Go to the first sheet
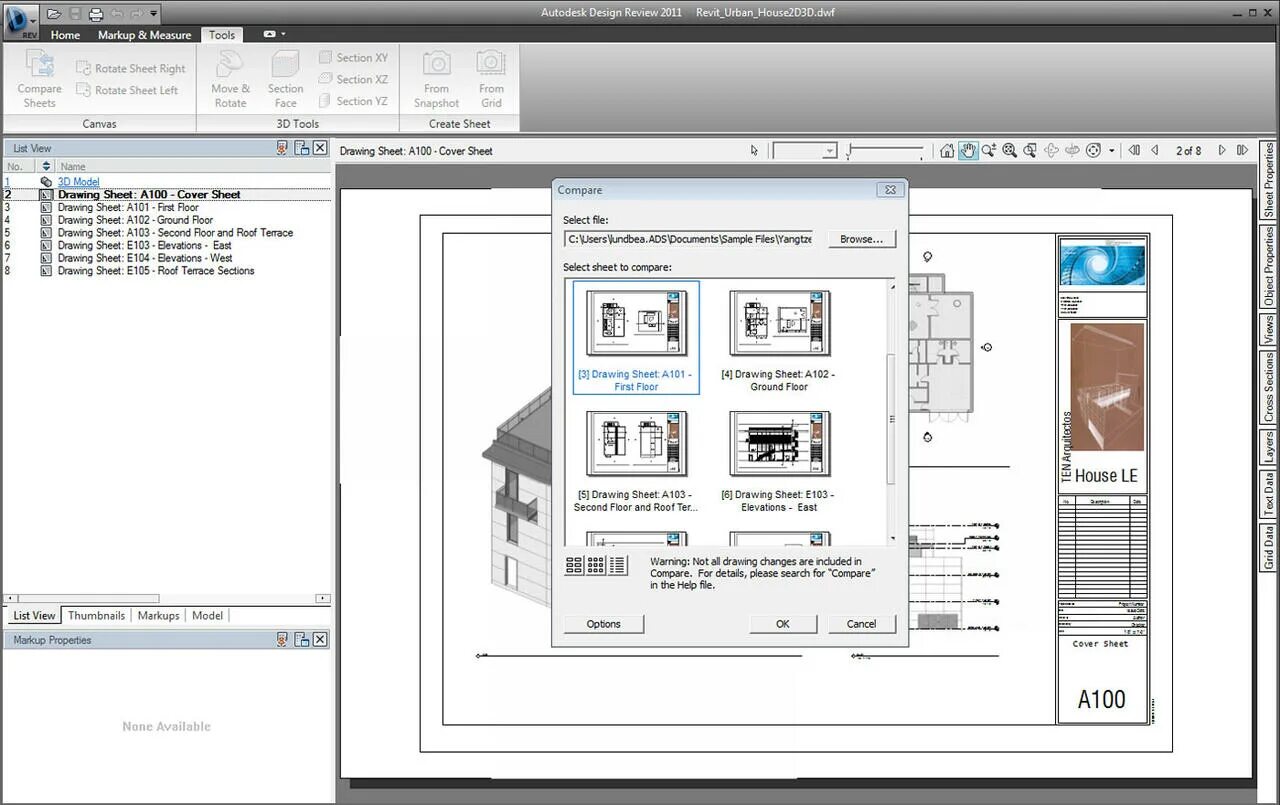1280x805 pixels. pos(1134,151)
